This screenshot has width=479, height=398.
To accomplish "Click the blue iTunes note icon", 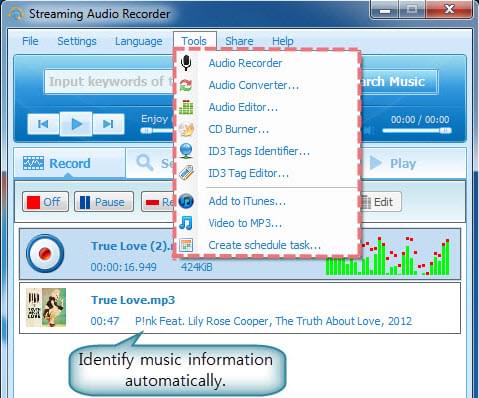I will (186, 201).
